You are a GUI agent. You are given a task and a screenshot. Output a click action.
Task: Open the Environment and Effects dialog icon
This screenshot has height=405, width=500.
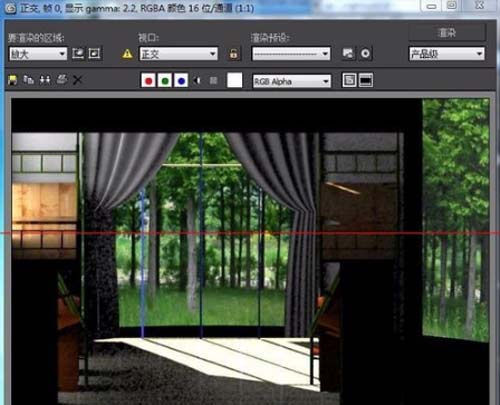[365, 53]
